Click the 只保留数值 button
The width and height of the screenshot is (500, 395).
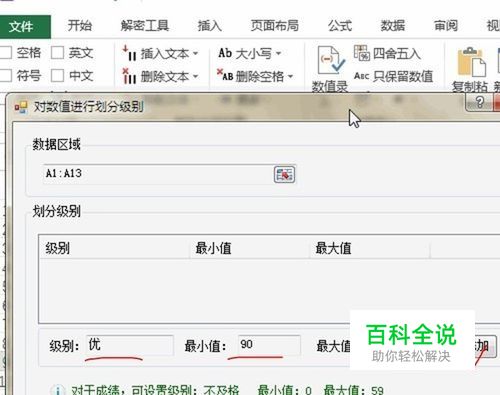(x=393, y=76)
